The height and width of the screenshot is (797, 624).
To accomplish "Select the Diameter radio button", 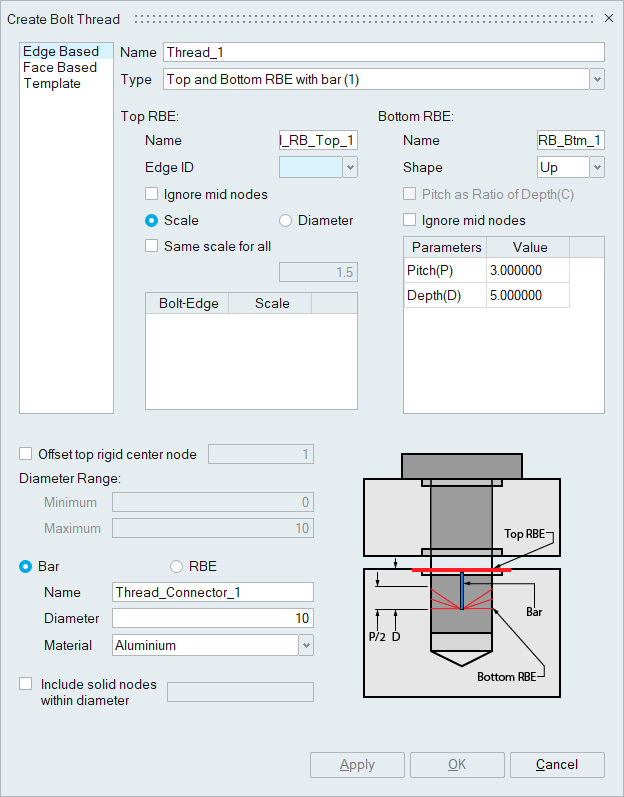I will point(286,220).
